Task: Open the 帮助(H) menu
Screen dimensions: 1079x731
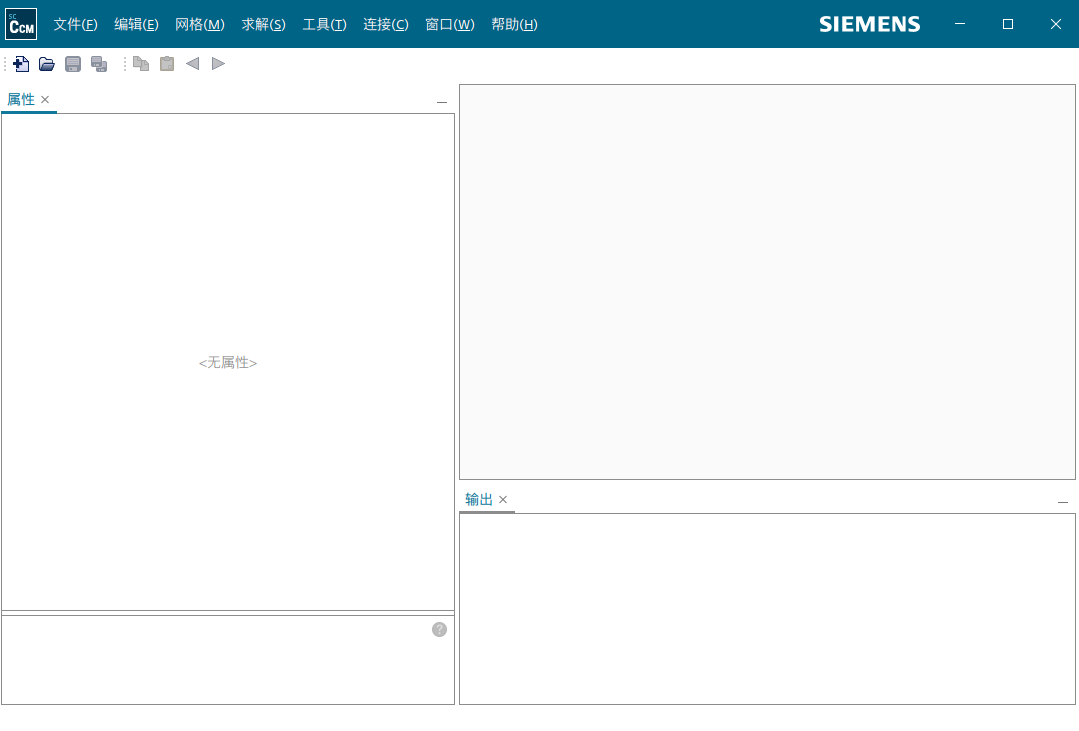Action: [514, 24]
